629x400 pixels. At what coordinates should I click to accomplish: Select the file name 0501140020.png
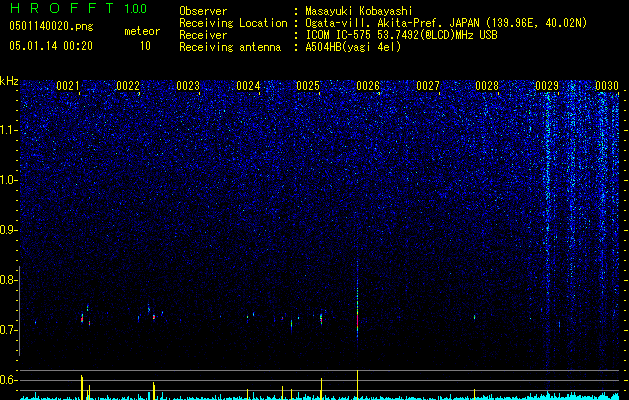pyautogui.click(x=51, y=26)
